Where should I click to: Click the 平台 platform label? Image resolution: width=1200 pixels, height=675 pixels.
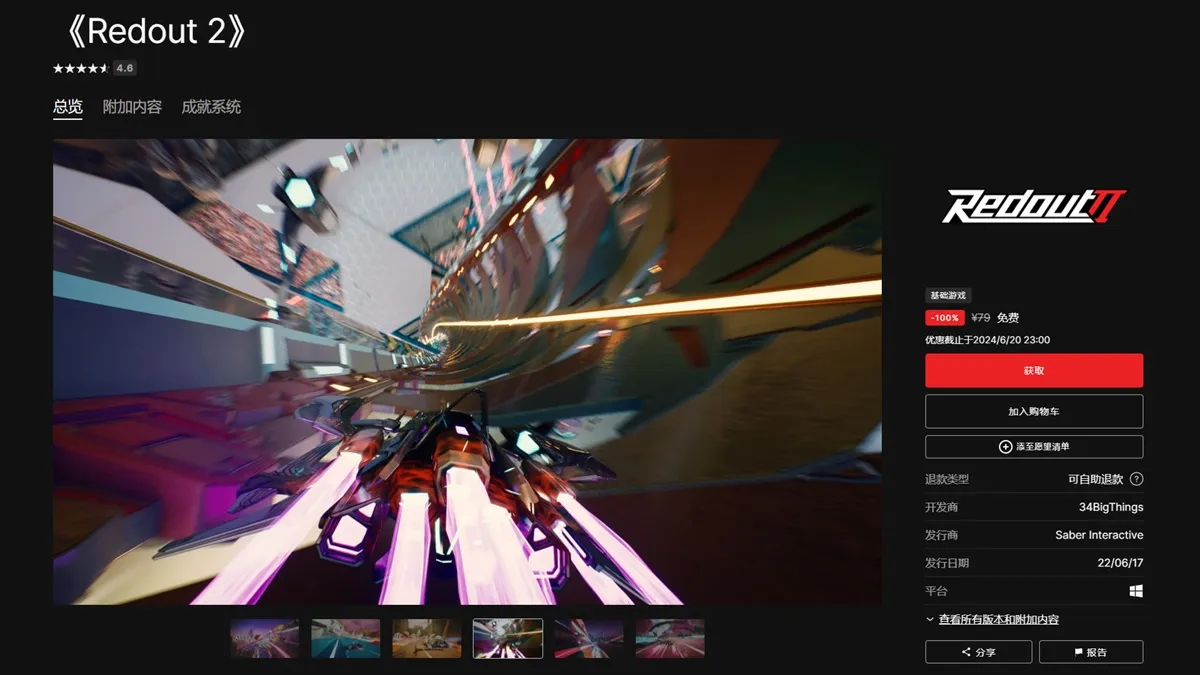click(936, 591)
